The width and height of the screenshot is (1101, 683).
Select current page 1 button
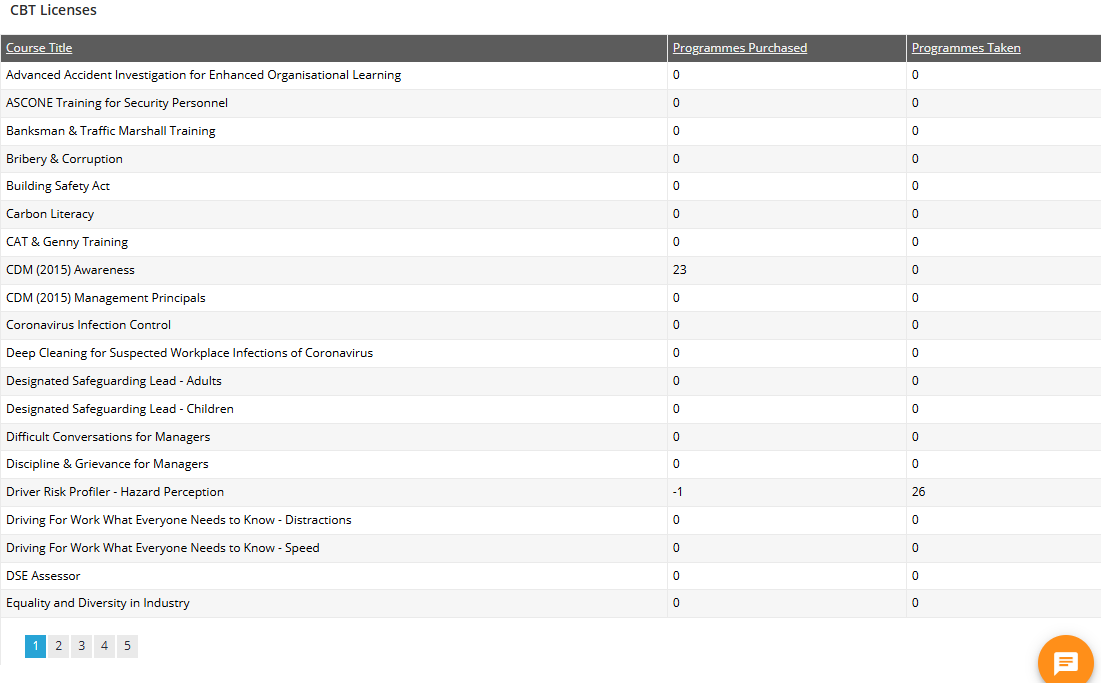(x=35, y=646)
